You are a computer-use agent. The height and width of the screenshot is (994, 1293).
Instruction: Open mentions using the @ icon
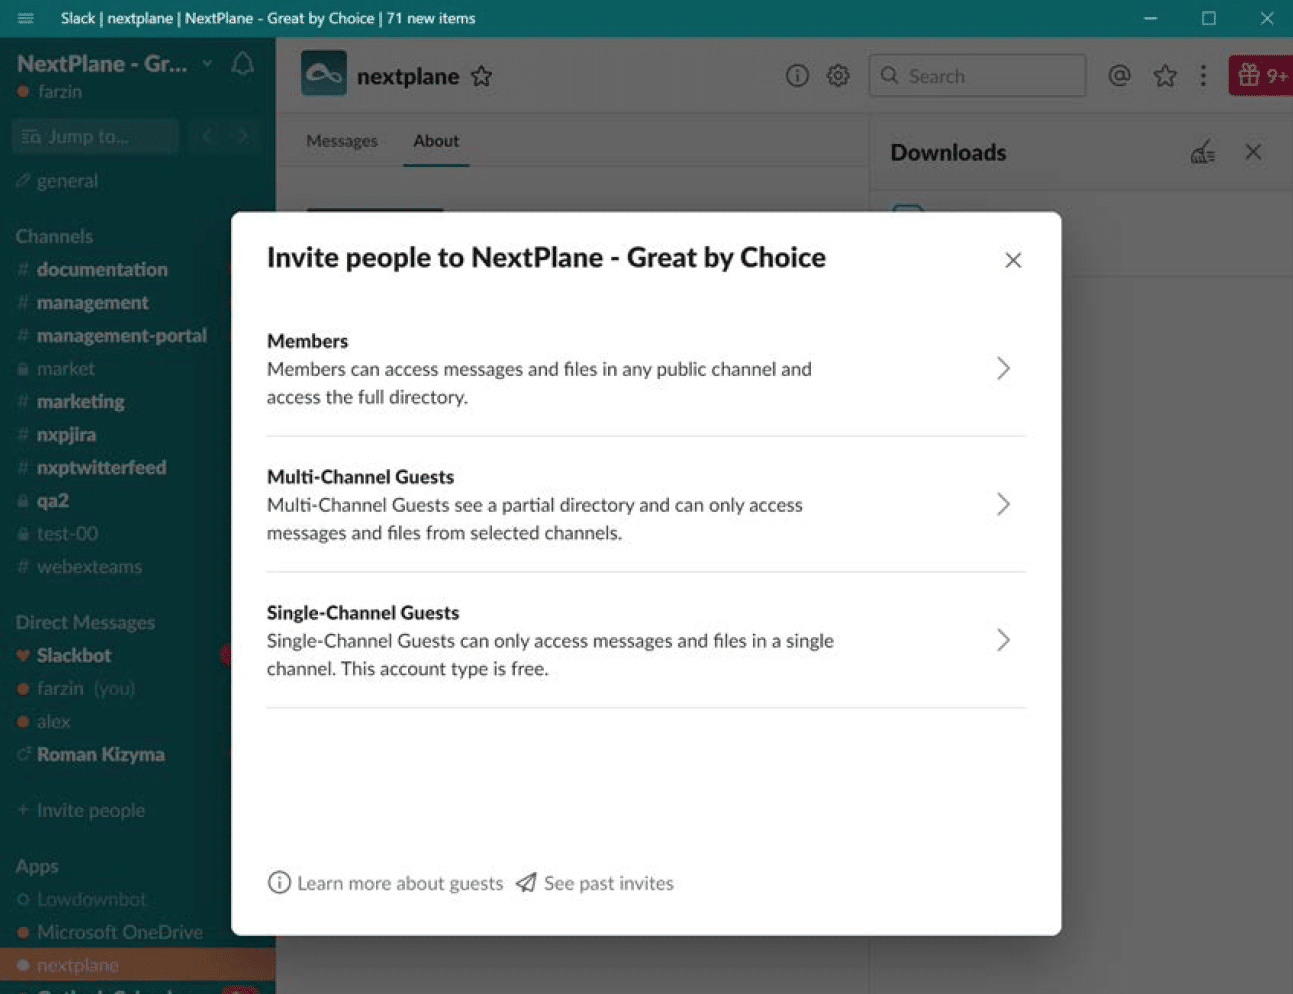tap(1119, 75)
